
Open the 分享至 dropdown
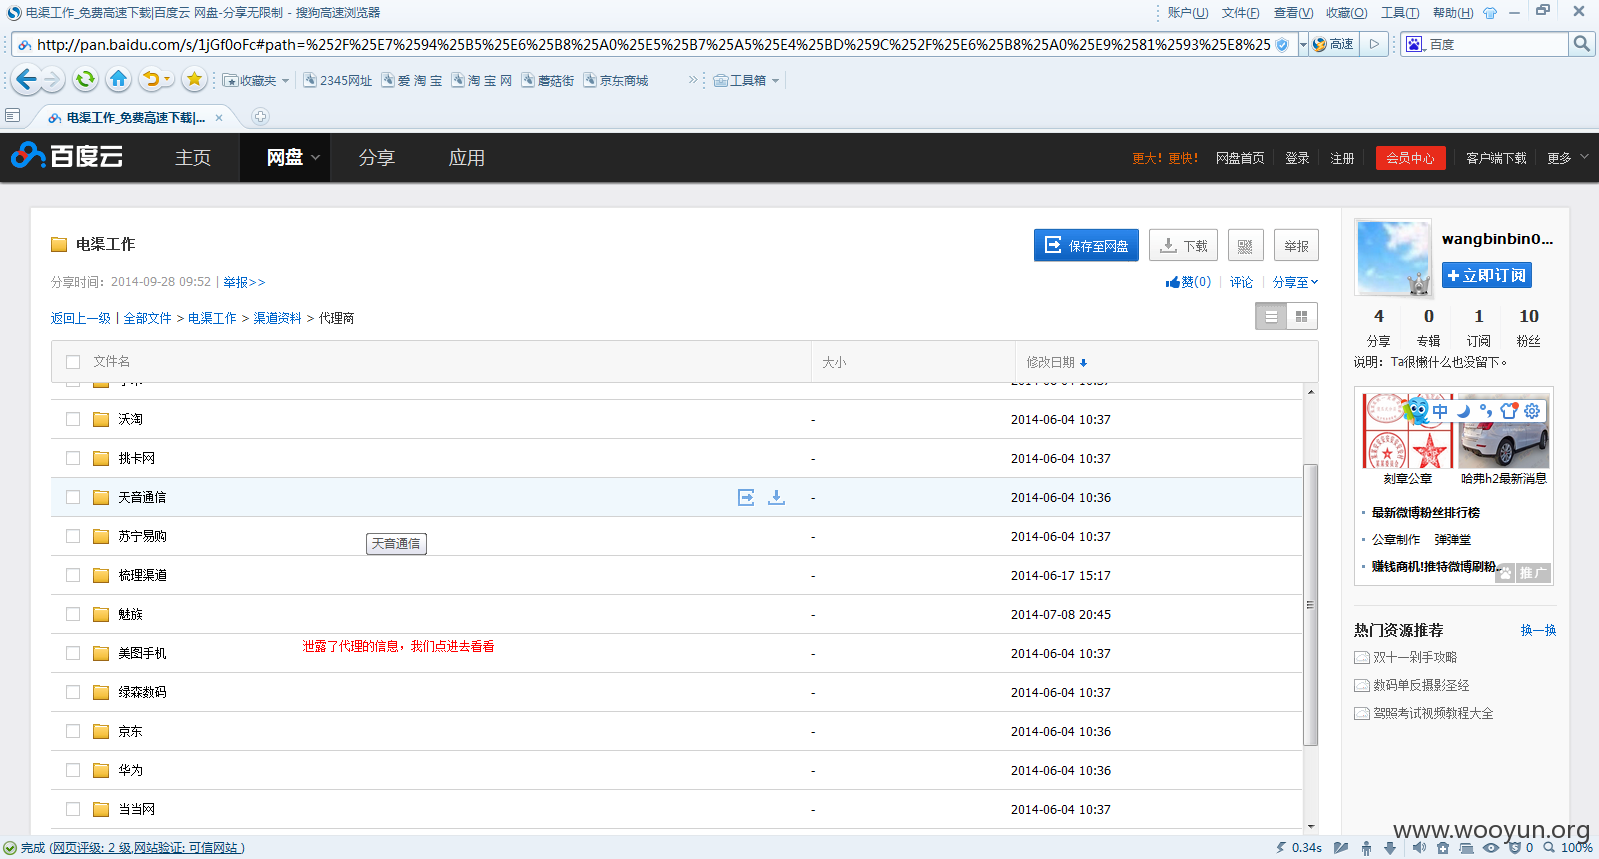[1295, 282]
